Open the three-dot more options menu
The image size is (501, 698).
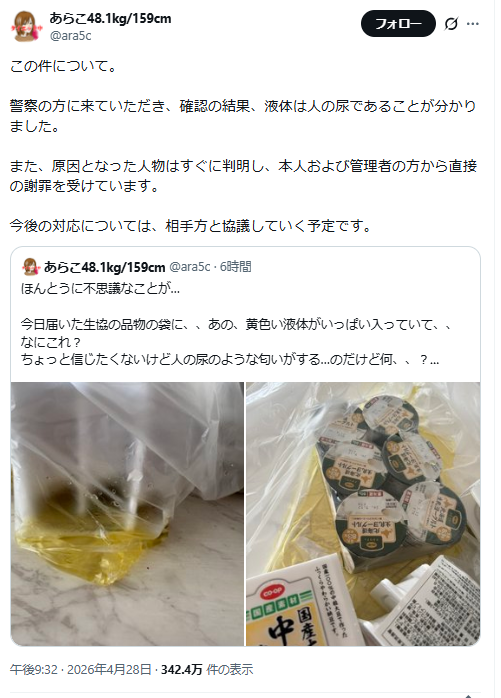(x=472, y=24)
